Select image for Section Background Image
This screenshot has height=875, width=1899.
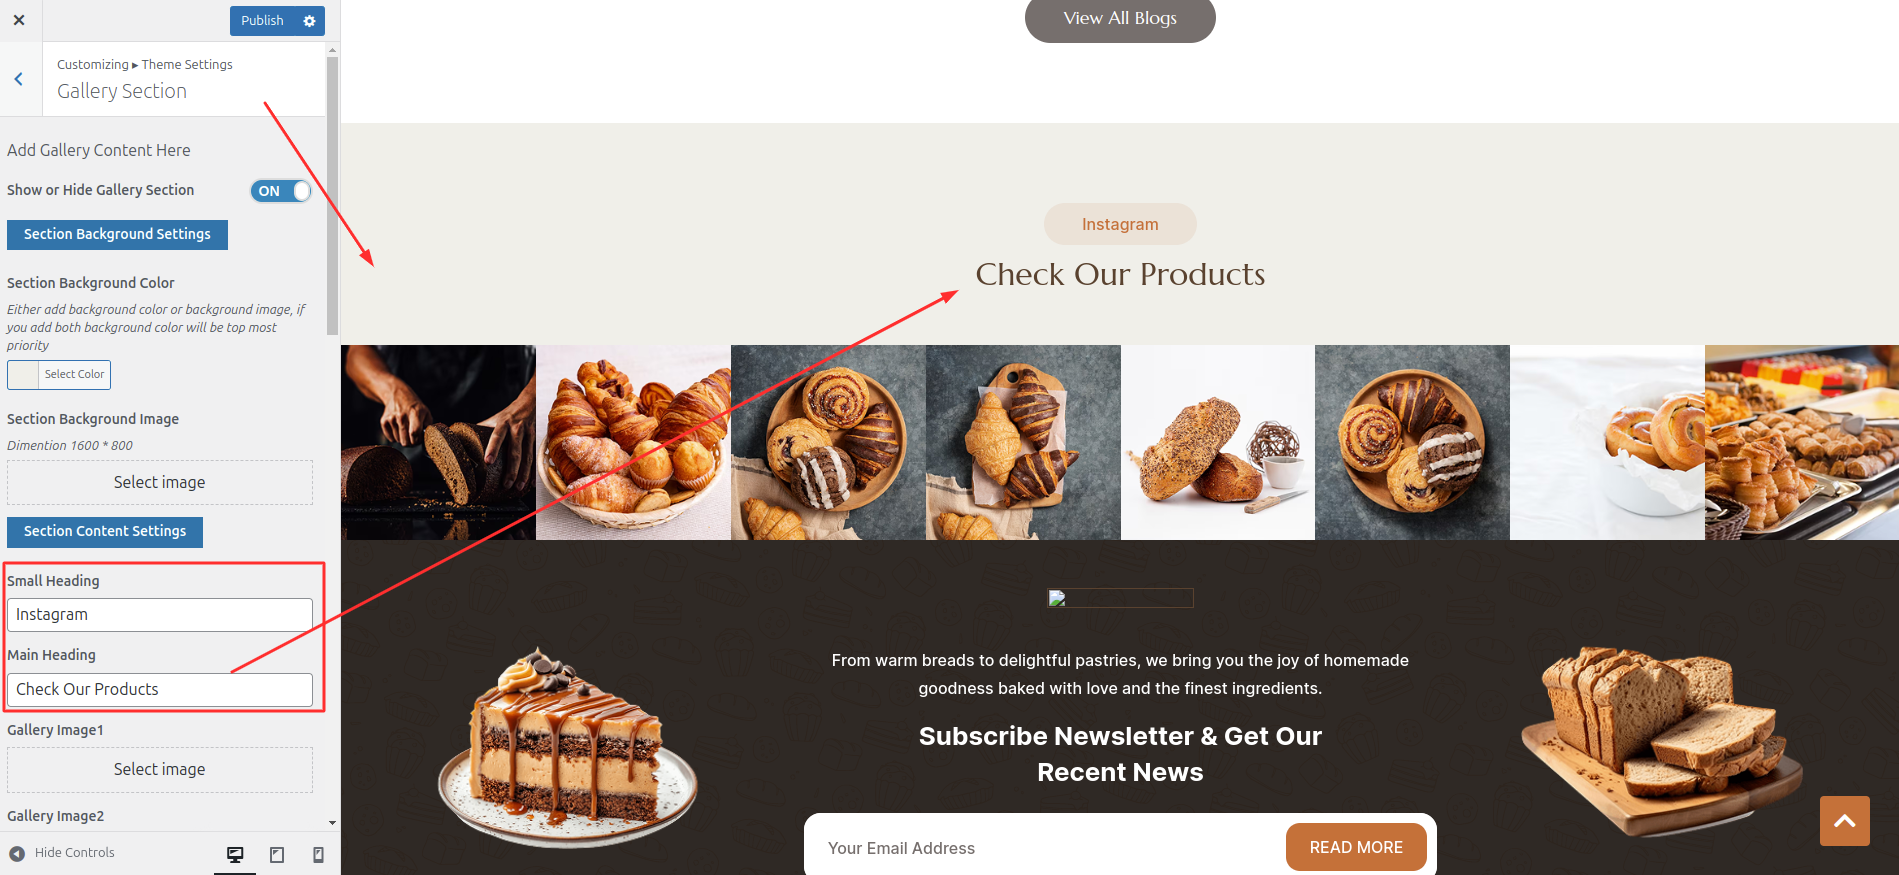(x=160, y=482)
